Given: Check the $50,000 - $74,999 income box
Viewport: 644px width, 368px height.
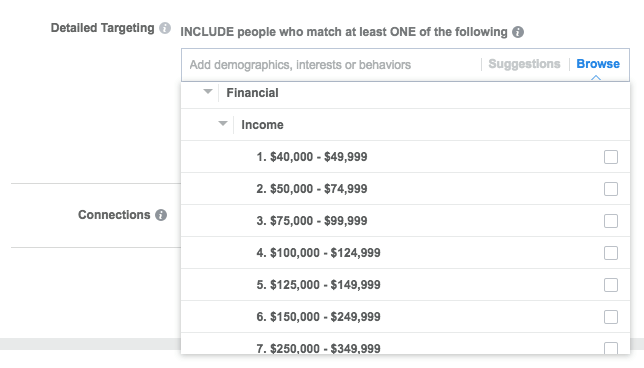Looking at the screenshot, I should (x=611, y=189).
